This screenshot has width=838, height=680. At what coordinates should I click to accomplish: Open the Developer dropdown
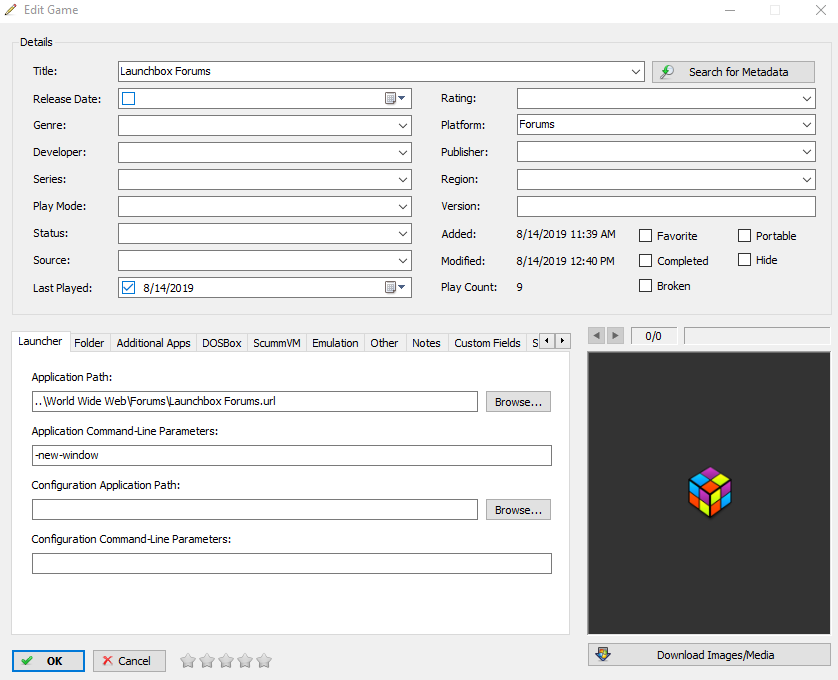coord(403,153)
